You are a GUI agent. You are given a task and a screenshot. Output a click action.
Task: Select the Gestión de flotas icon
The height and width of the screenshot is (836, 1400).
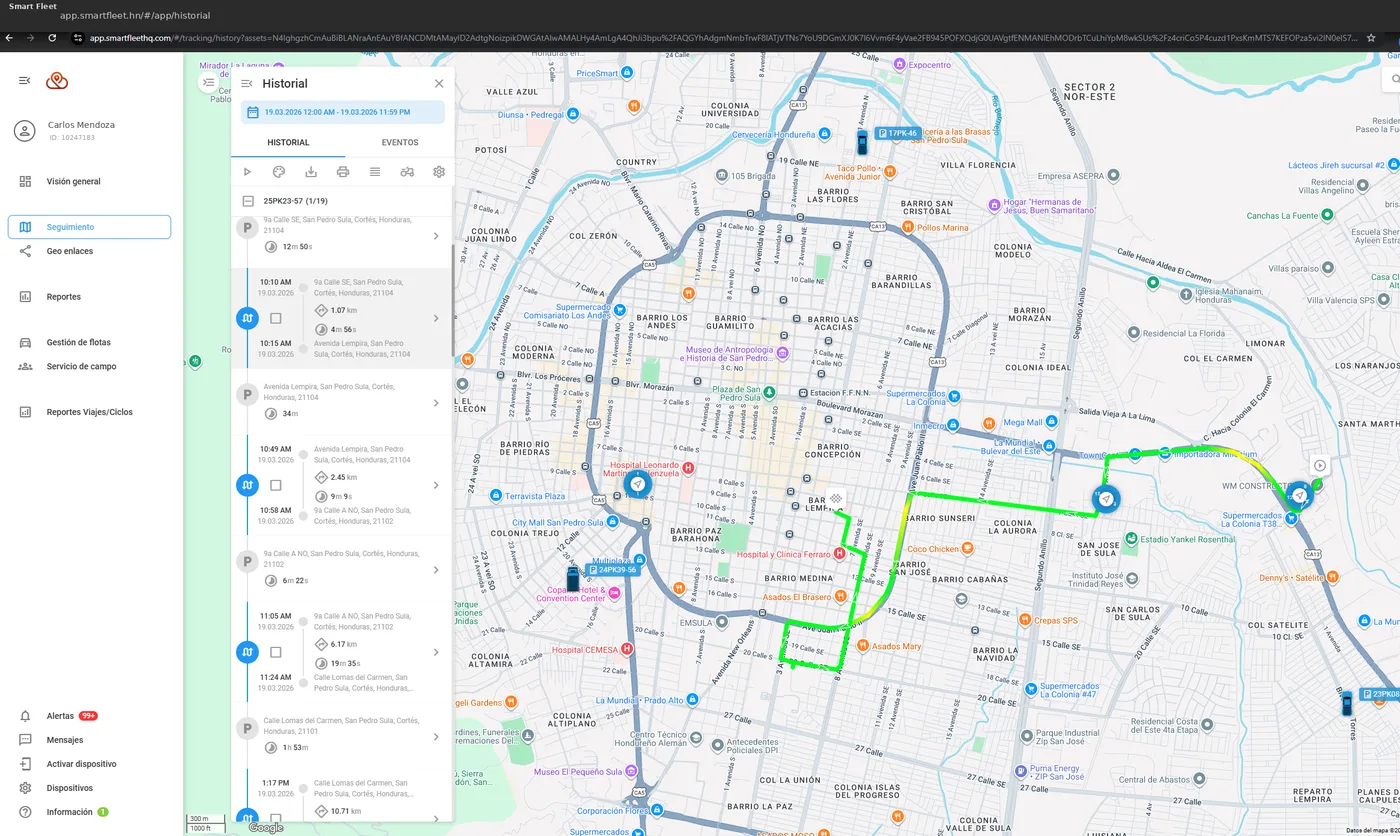[24, 341]
